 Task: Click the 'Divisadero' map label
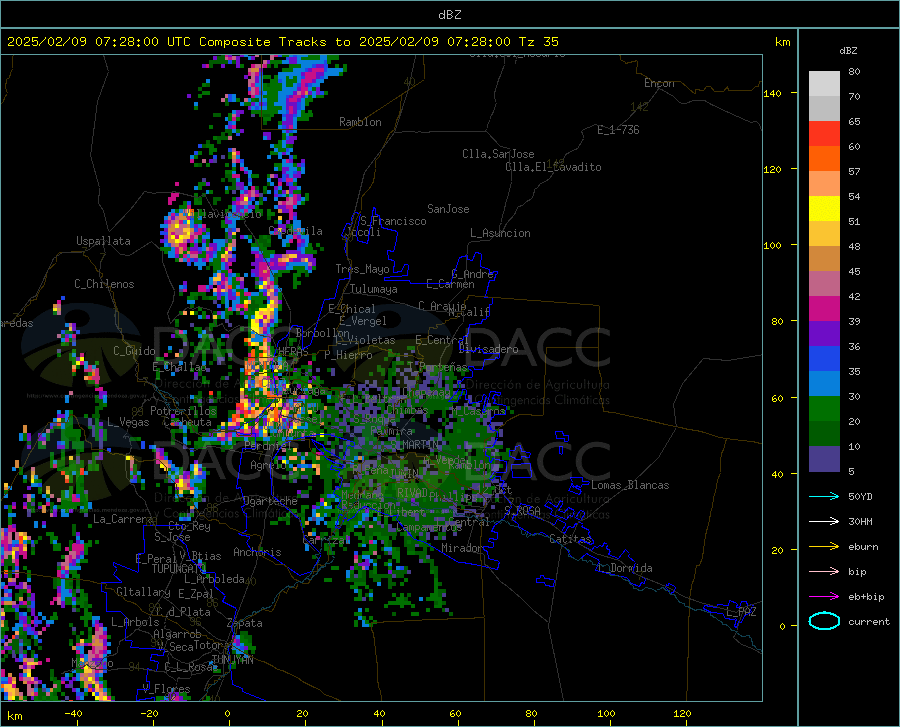[488, 349]
